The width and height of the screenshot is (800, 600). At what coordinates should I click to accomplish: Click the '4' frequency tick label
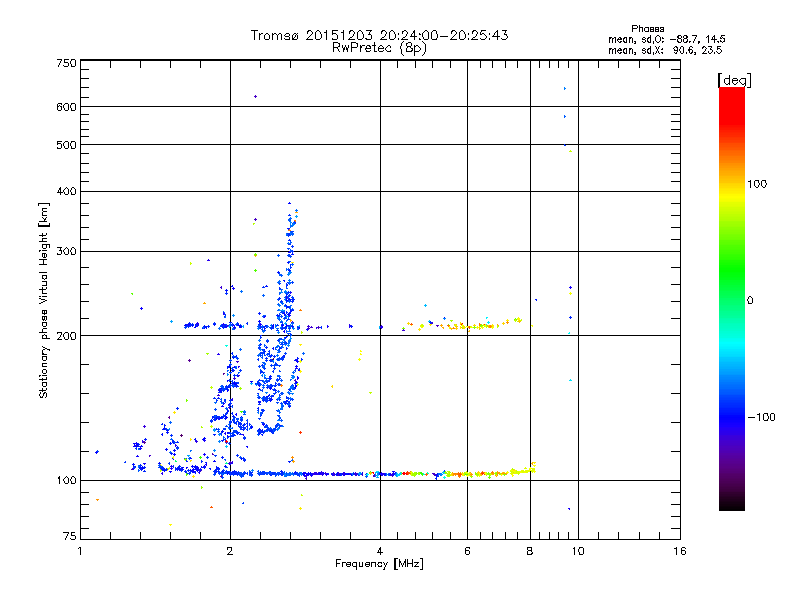[x=380, y=551]
